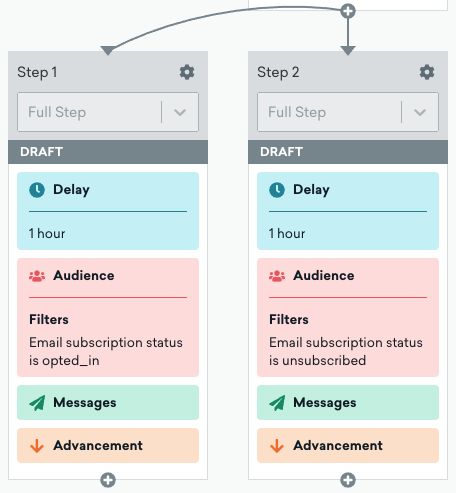Click the clock icon in Step 1 Delay
The height and width of the screenshot is (493, 456).
(x=37, y=190)
